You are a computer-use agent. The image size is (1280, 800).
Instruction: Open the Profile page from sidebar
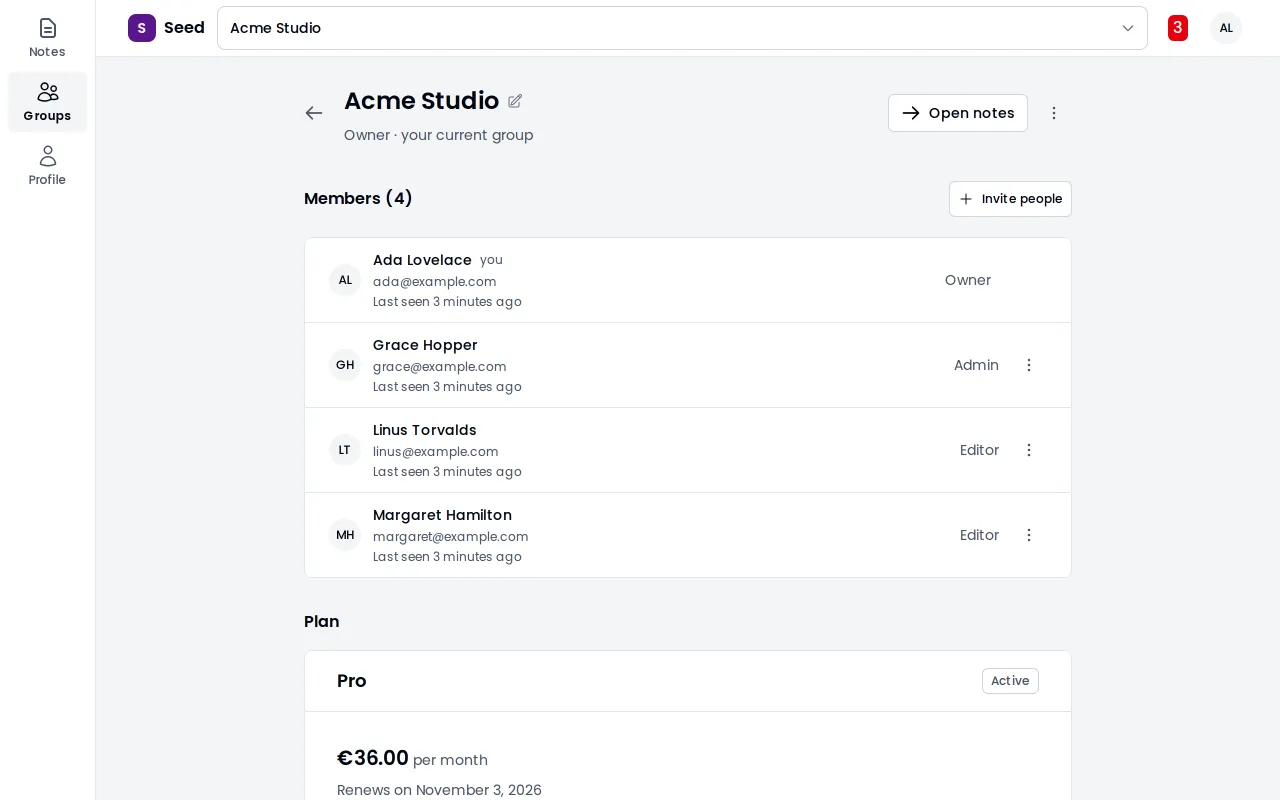coord(47,166)
